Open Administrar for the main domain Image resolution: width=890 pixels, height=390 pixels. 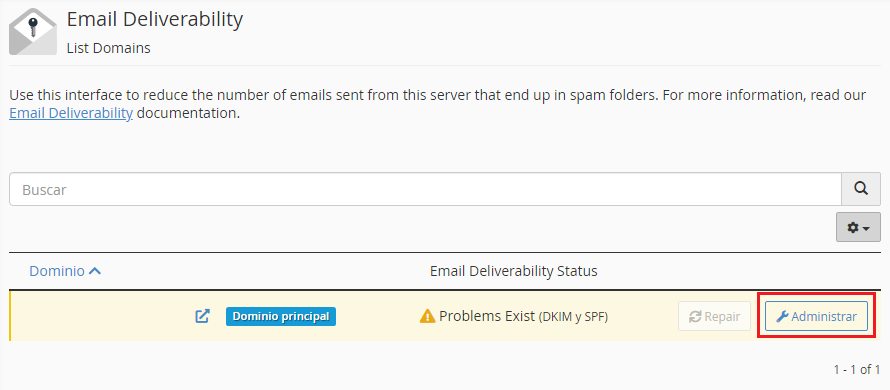click(816, 316)
